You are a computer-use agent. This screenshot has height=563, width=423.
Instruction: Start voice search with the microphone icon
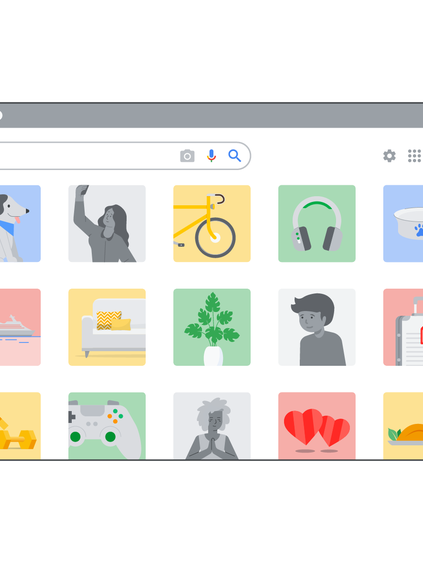click(x=212, y=155)
